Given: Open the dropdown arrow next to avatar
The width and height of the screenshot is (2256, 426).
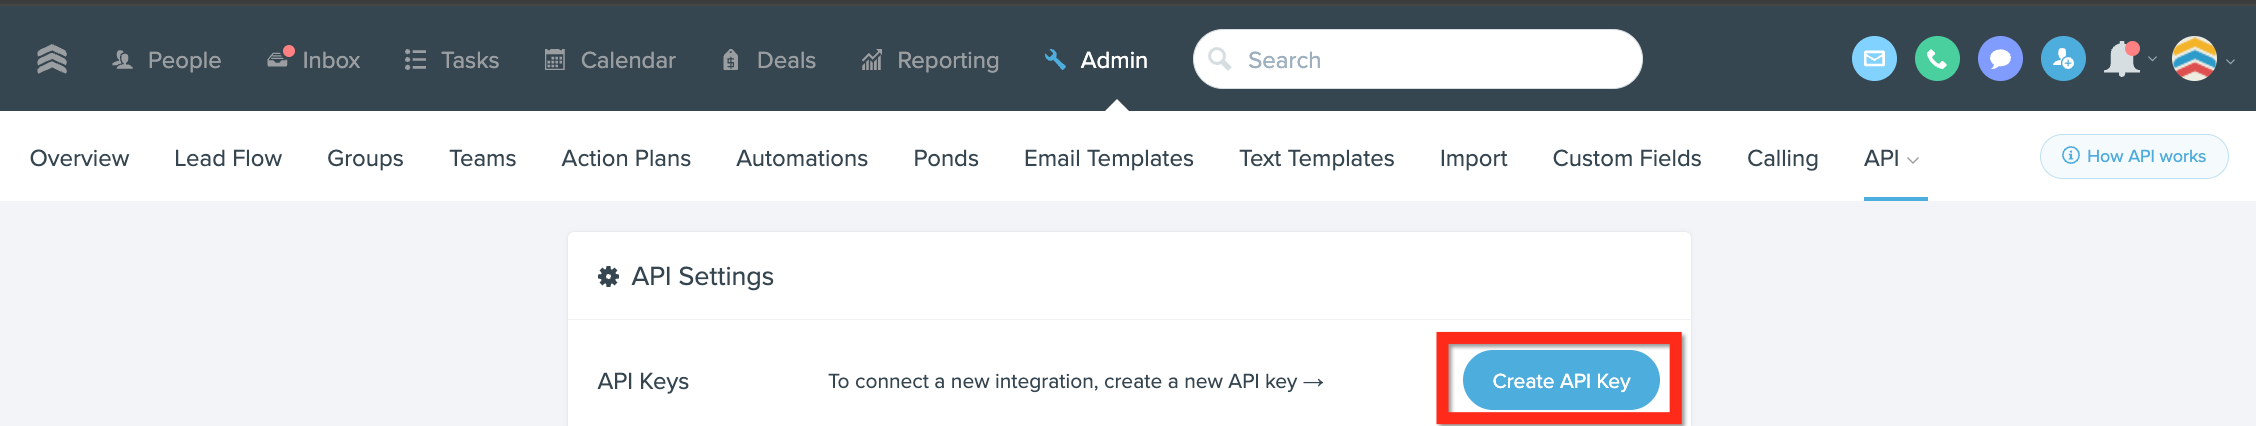Looking at the screenshot, I should tap(2230, 61).
